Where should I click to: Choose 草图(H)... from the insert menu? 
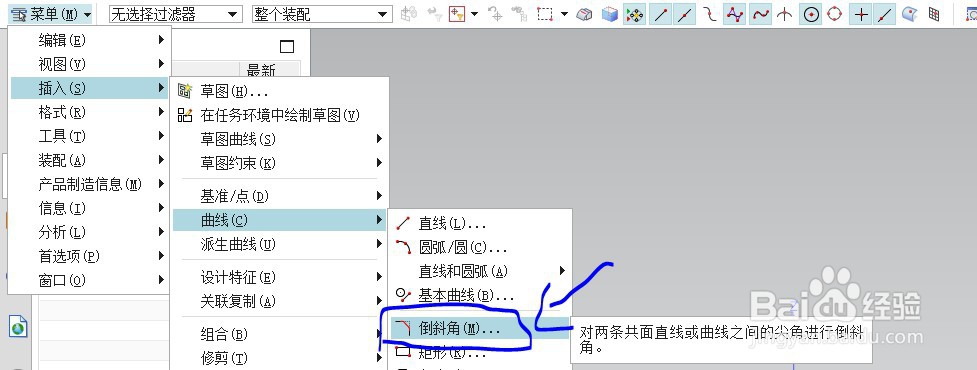[x=280, y=91]
